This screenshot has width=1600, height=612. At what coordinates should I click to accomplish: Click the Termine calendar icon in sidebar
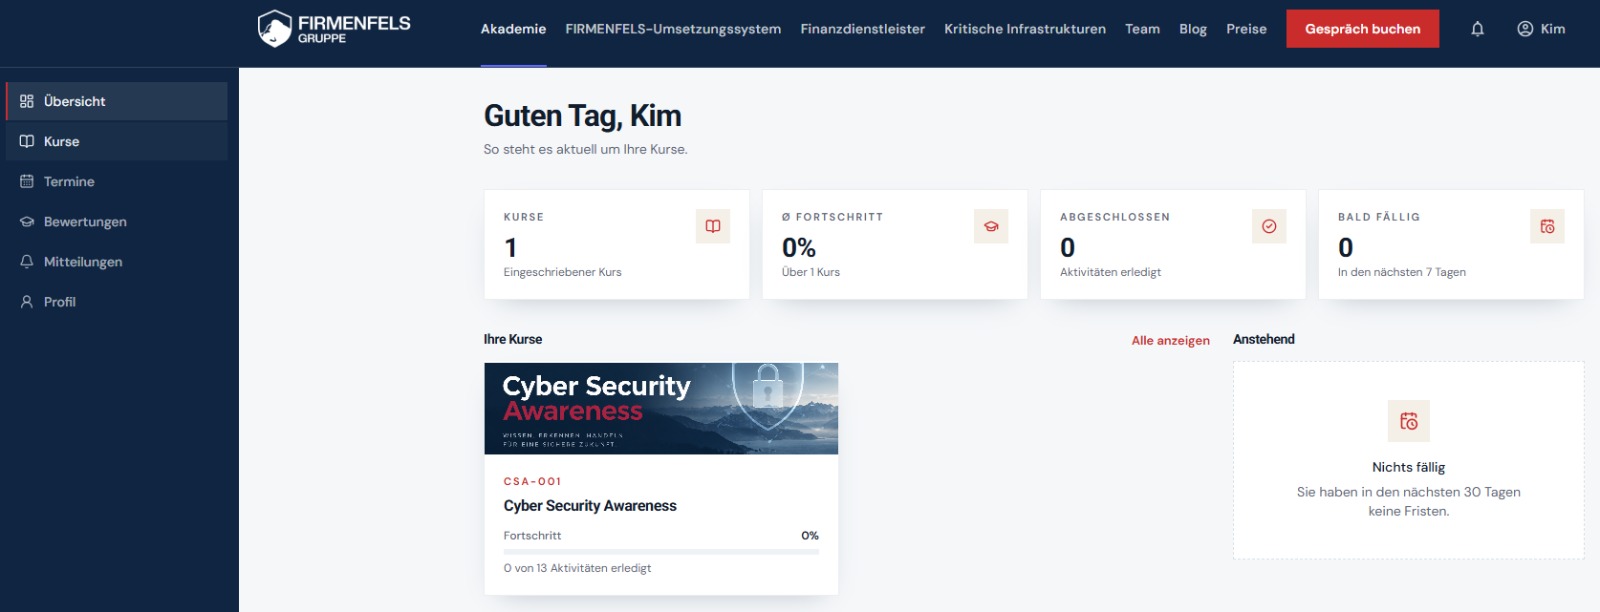pos(27,181)
